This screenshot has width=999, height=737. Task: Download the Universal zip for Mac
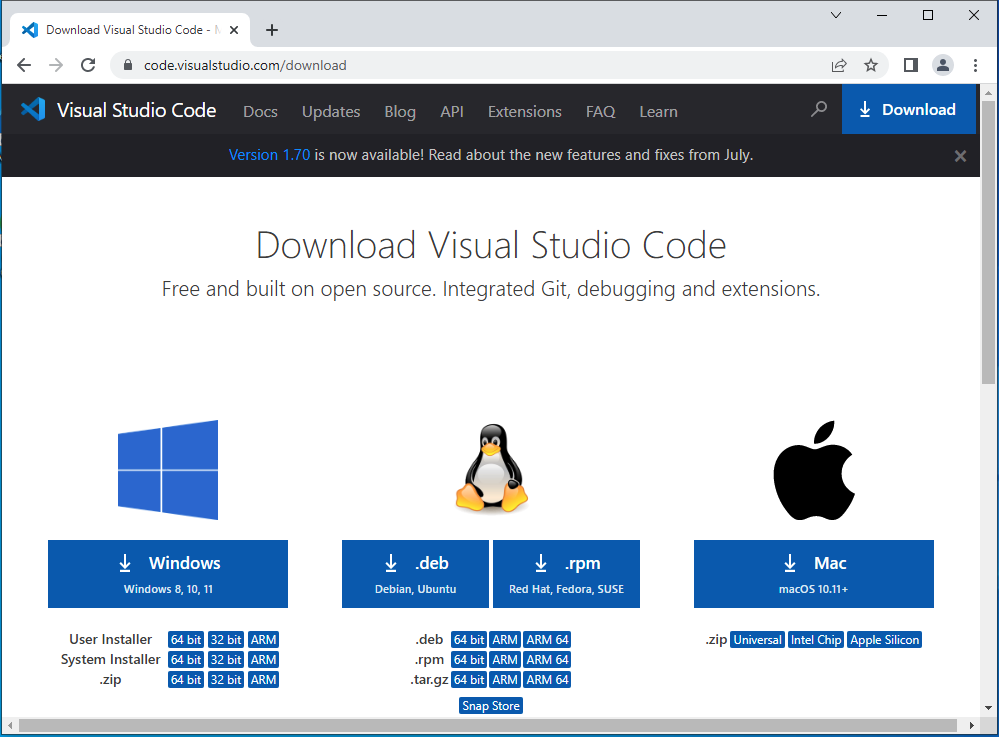(x=757, y=639)
